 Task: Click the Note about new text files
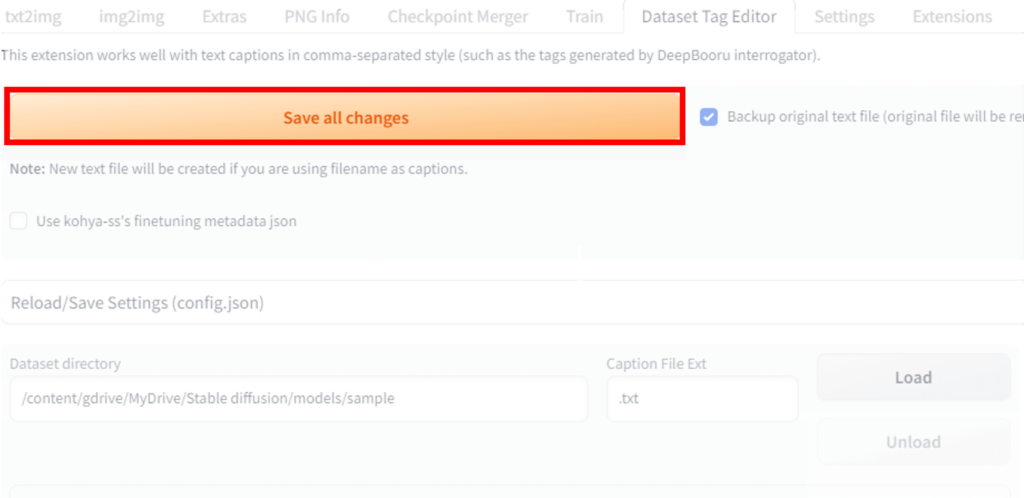pos(239,169)
